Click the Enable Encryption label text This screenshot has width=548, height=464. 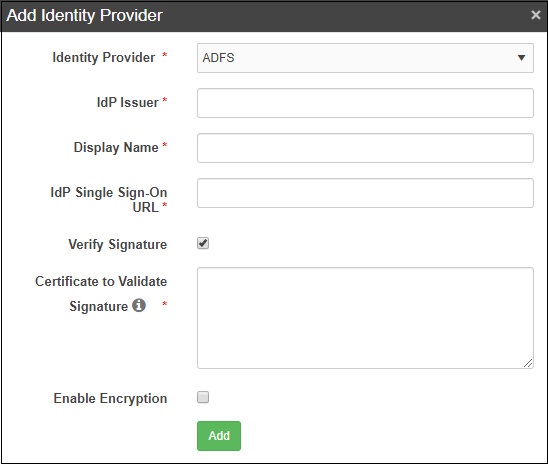tap(110, 398)
